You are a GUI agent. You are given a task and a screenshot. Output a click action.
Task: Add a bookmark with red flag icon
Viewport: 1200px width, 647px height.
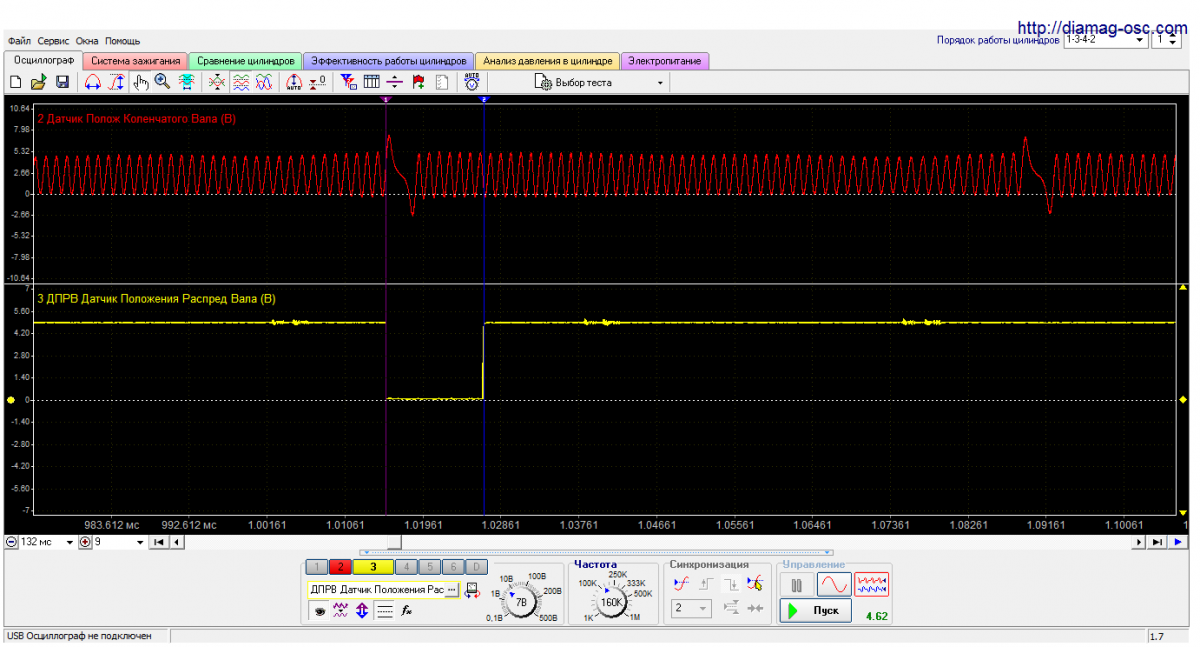(x=418, y=82)
